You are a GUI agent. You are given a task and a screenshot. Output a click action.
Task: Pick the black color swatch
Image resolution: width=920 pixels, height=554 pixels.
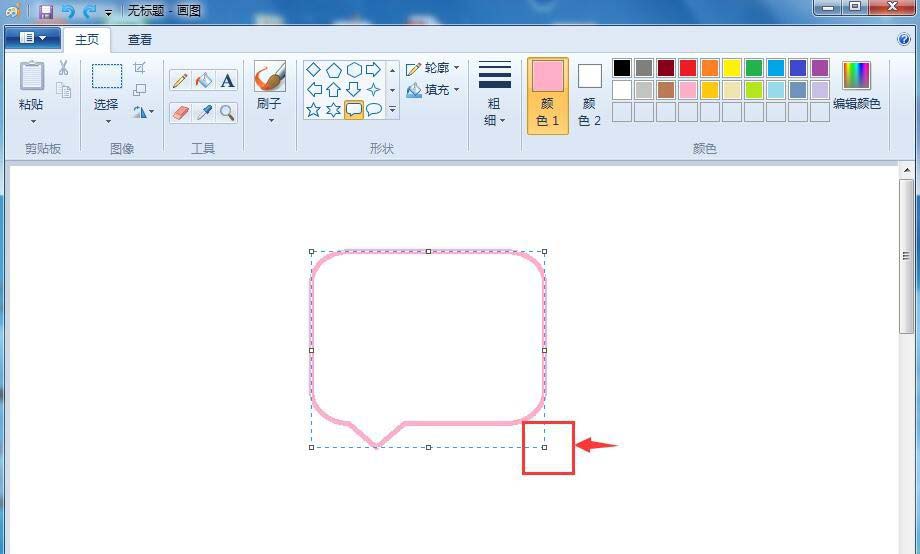(622, 67)
